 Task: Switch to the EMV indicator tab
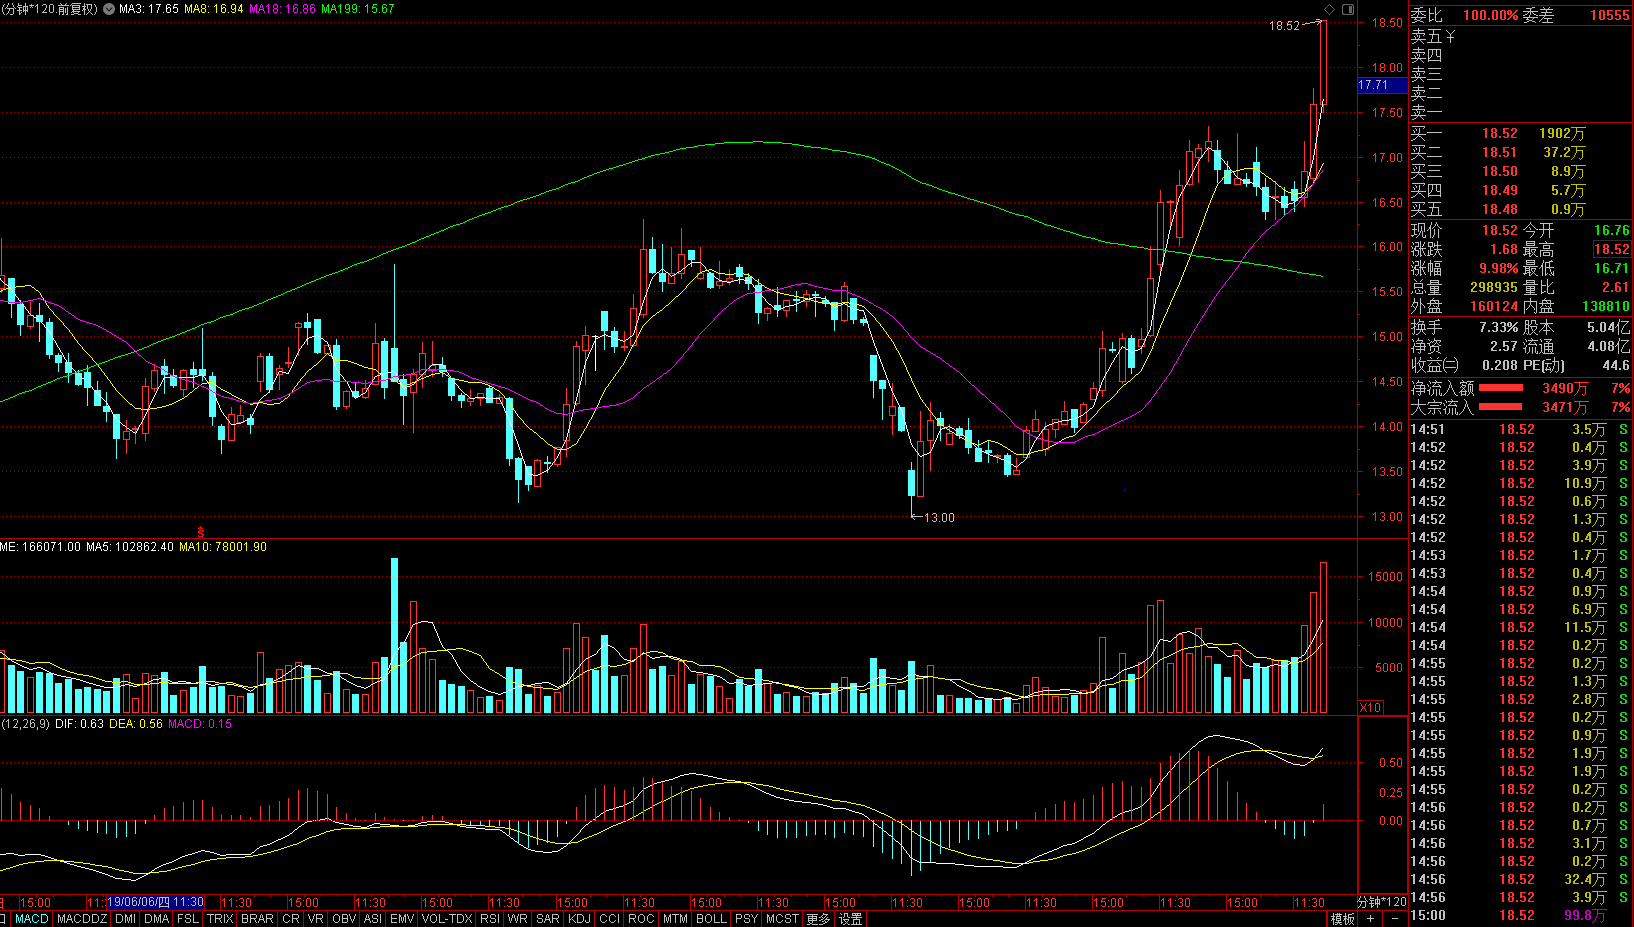402,919
